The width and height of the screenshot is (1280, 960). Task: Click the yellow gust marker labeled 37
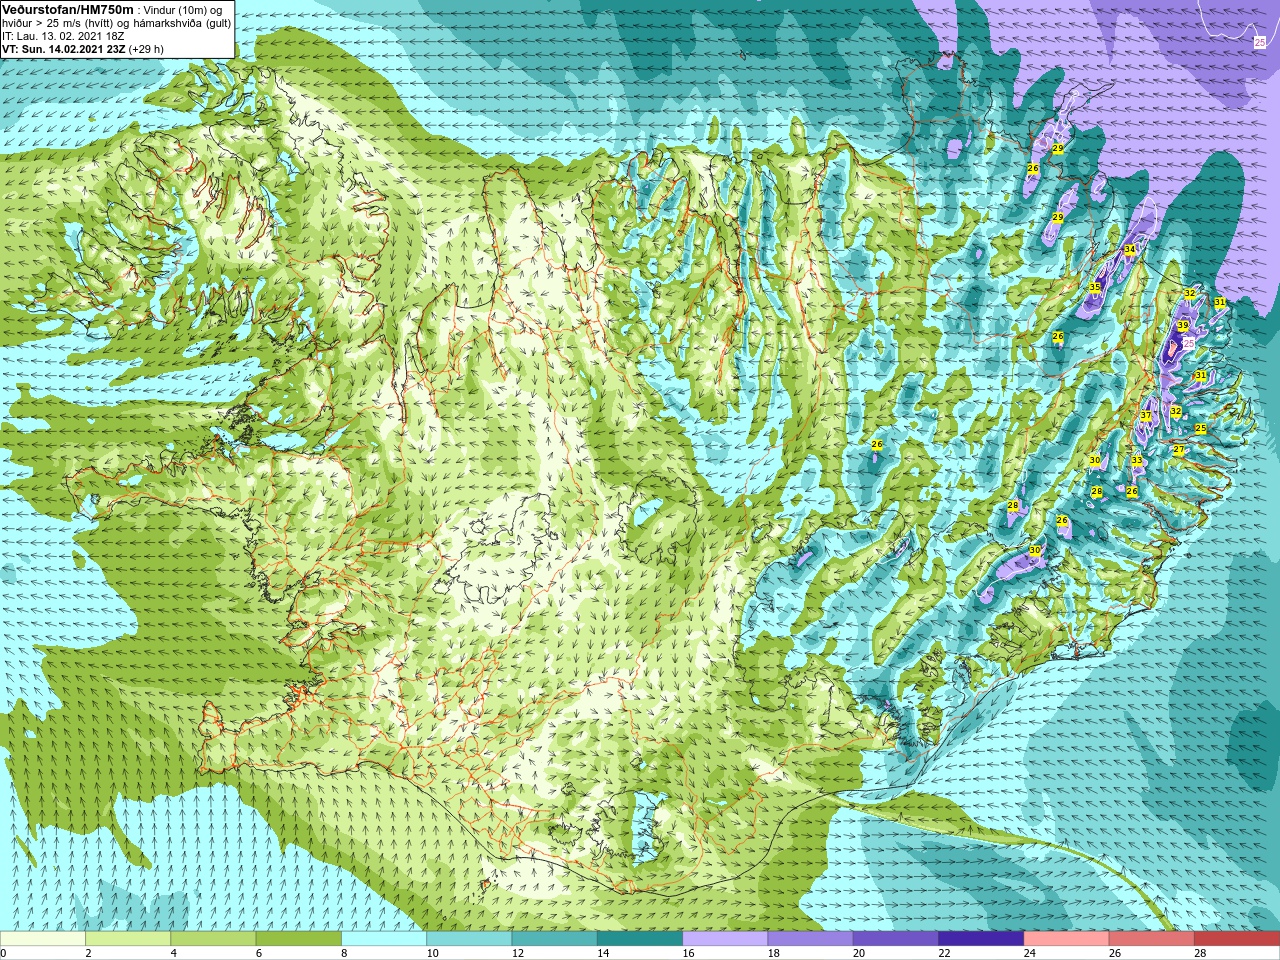tap(1146, 416)
